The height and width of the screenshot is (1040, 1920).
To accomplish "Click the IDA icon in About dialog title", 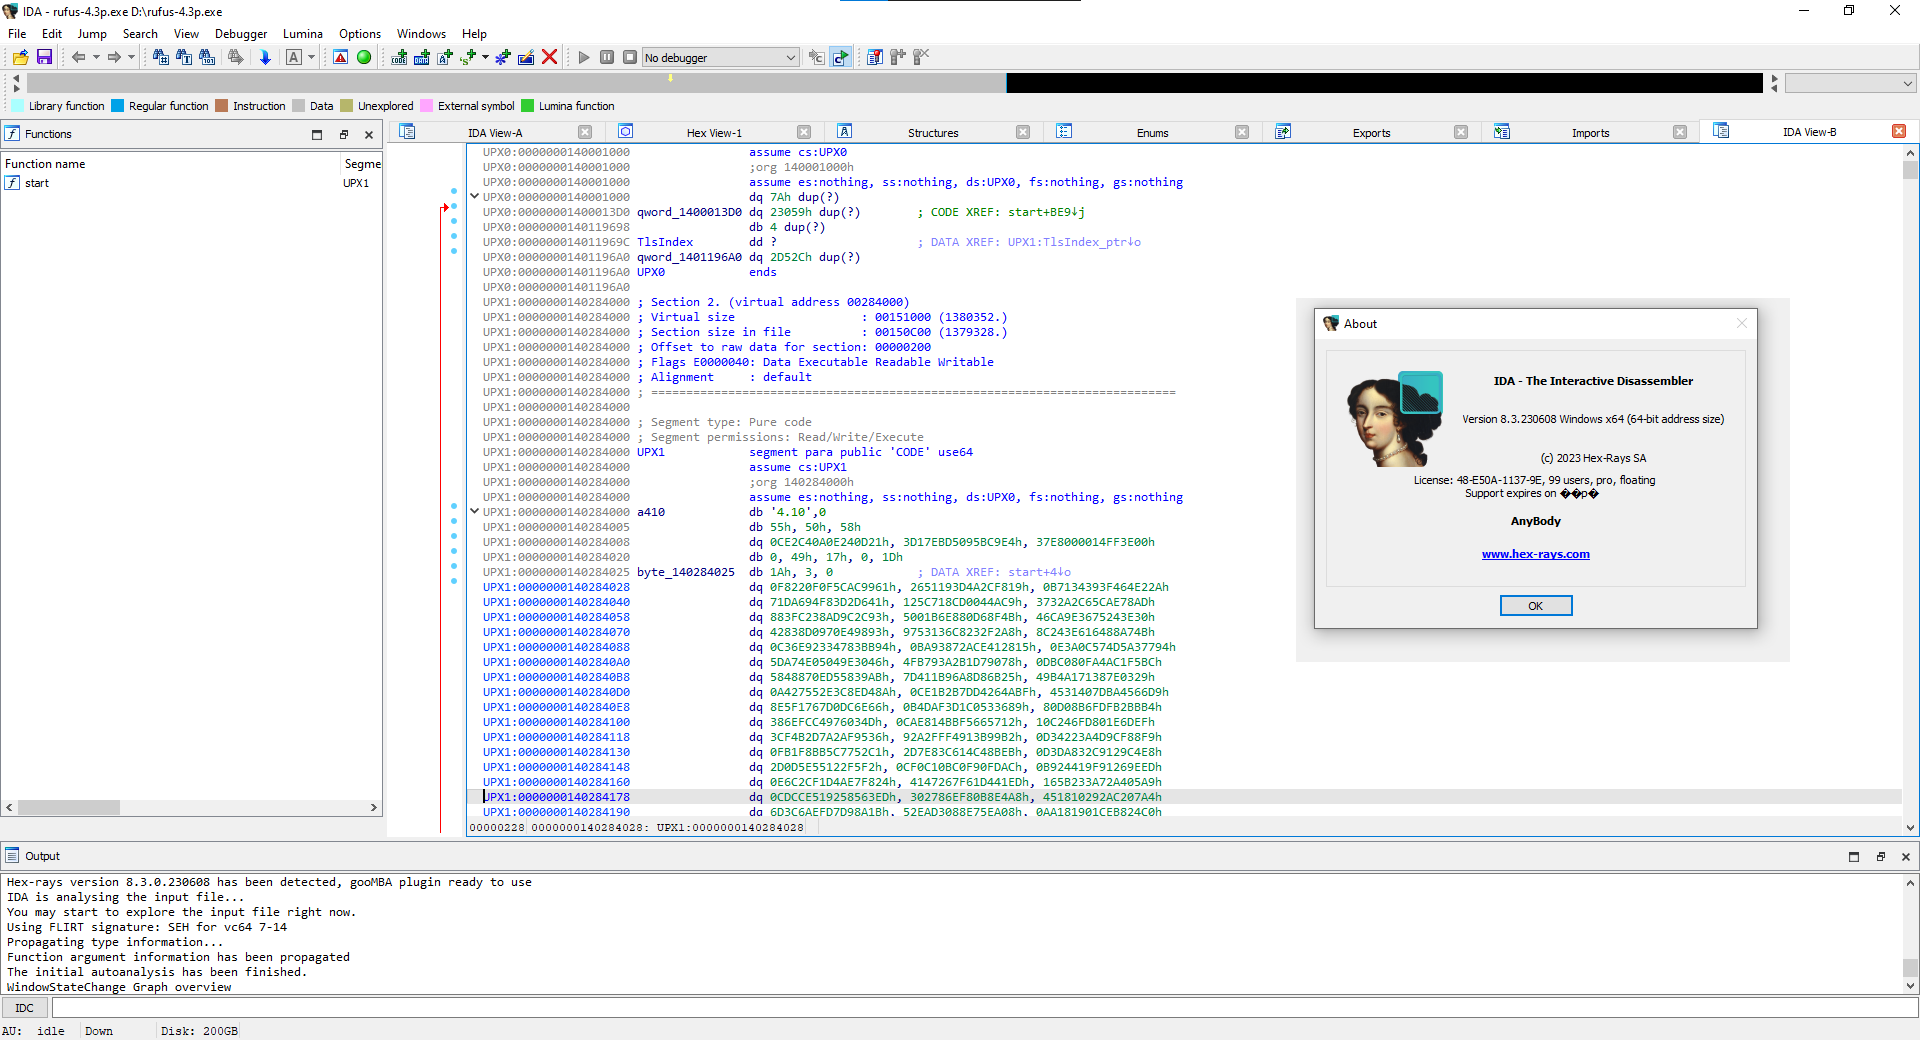I will pyautogui.click(x=1331, y=324).
